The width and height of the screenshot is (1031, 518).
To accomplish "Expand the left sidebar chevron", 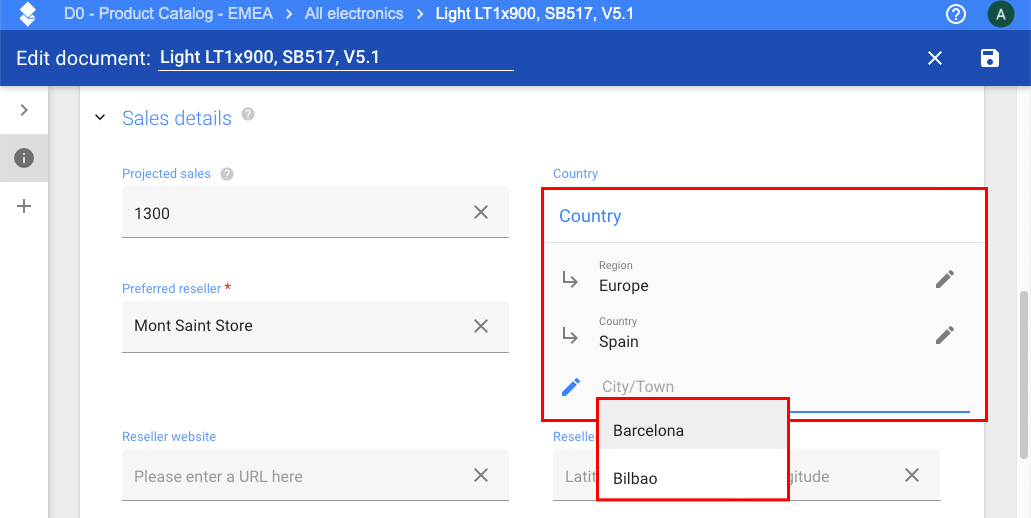I will [24, 110].
